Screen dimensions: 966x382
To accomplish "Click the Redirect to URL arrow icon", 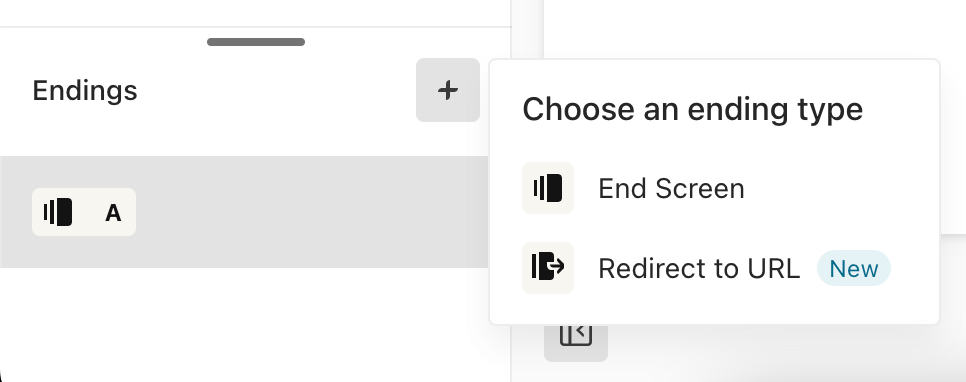I will (x=548, y=267).
